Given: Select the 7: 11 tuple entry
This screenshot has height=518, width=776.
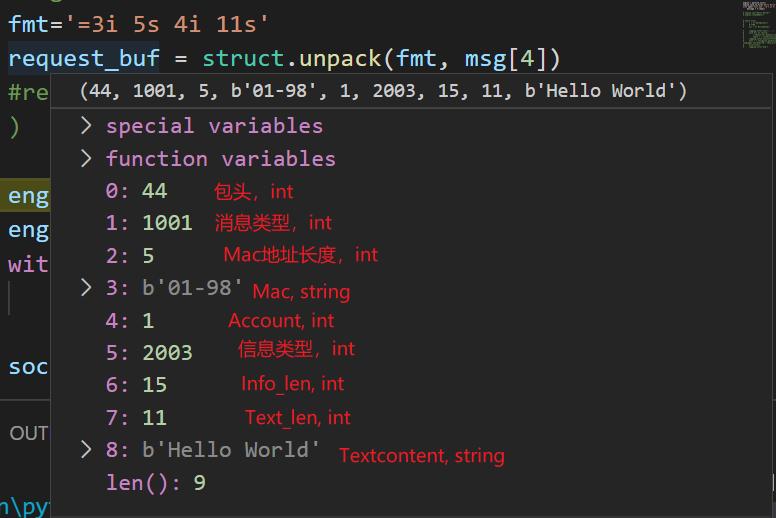Looking at the screenshot, I should point(136,418).
